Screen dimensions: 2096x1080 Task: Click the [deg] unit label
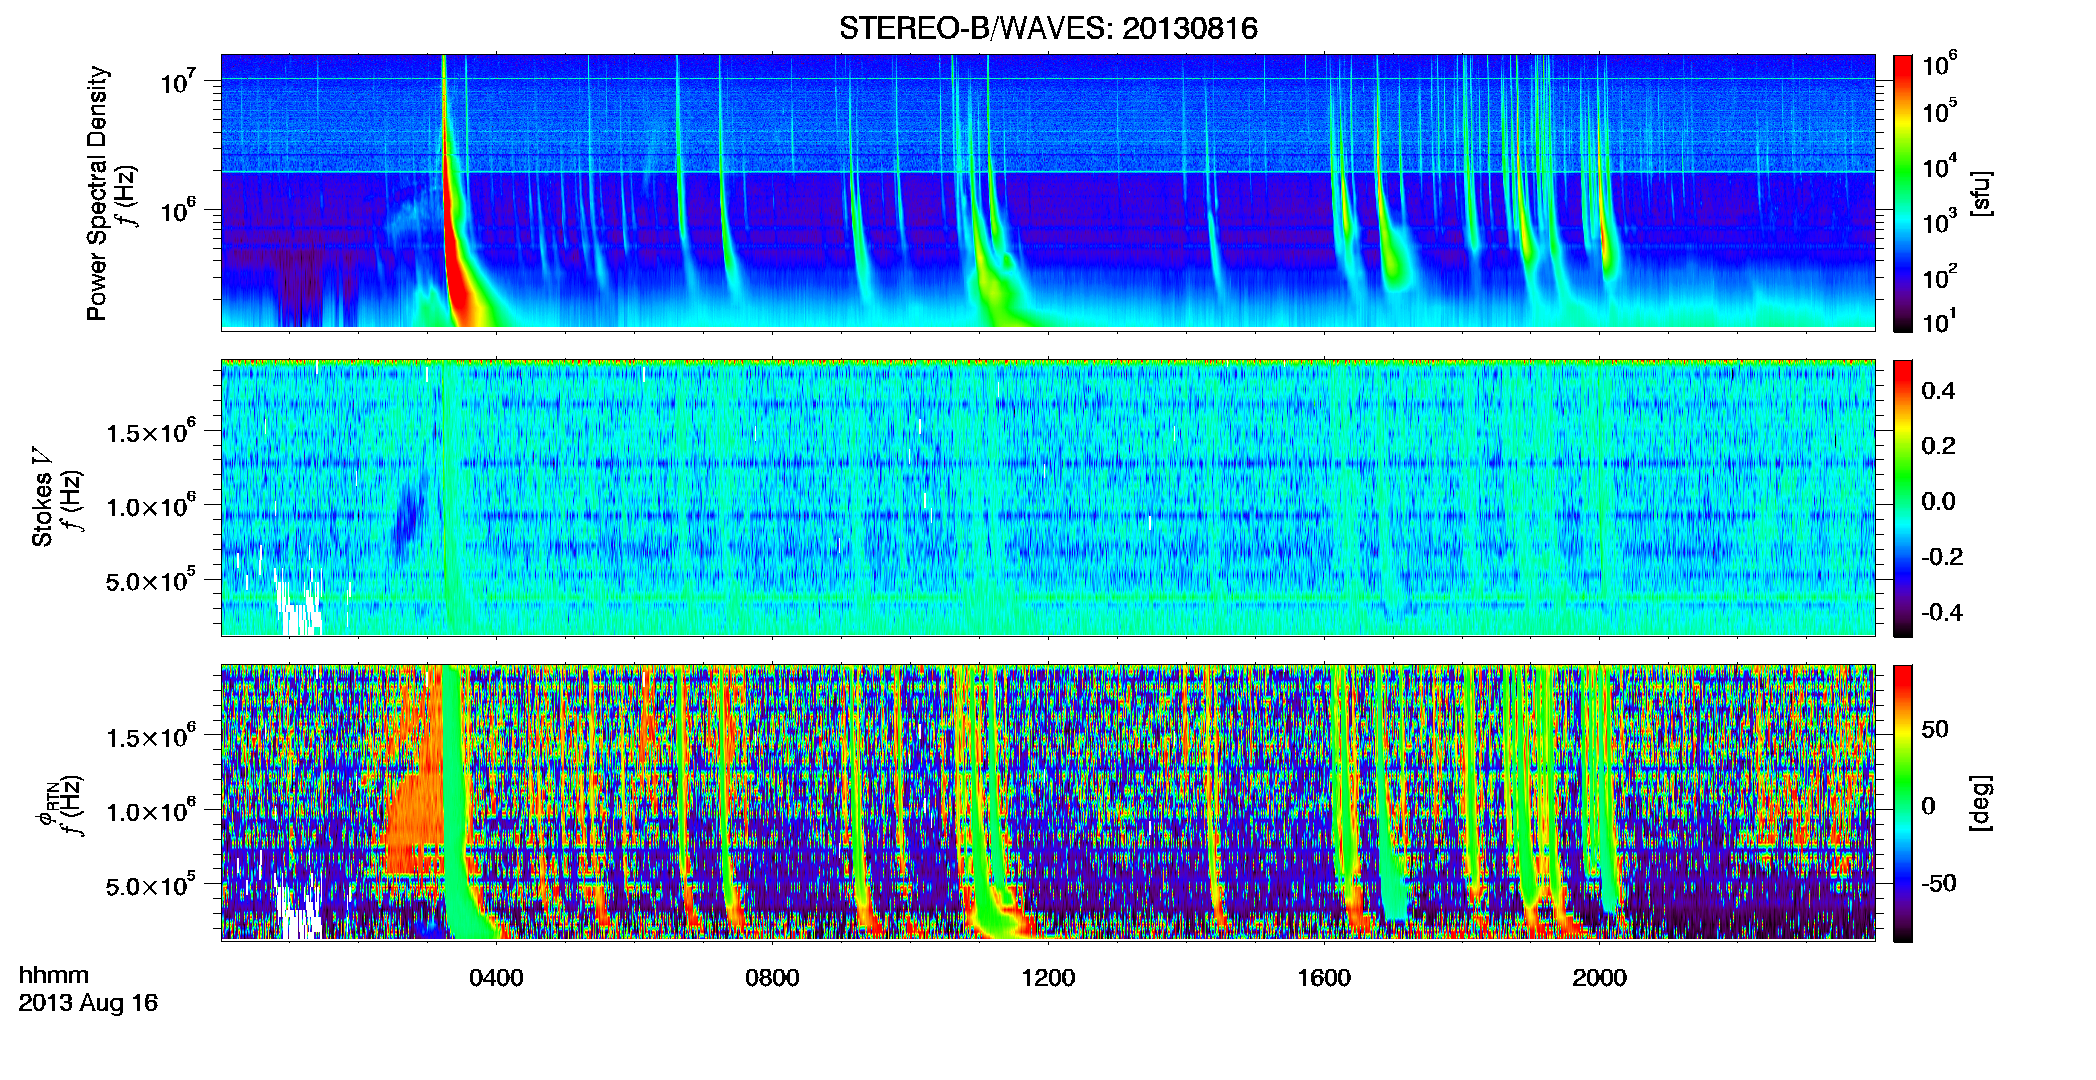pyautogui.click(x=1982, y=802)
